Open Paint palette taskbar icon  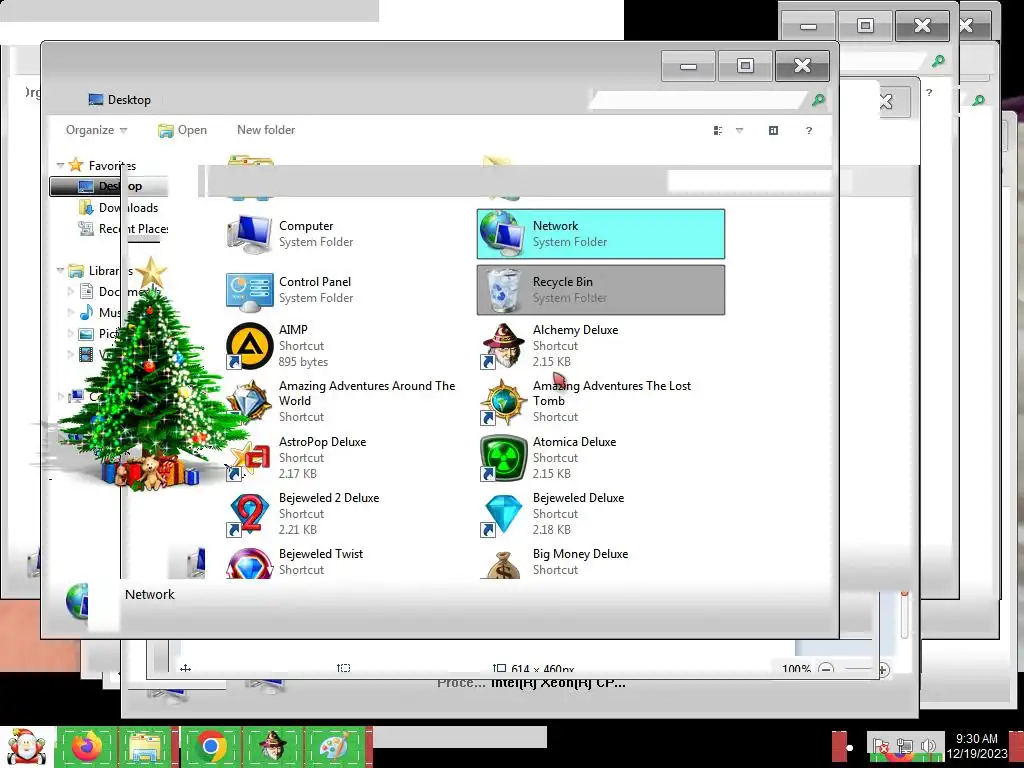click(333, 746)
